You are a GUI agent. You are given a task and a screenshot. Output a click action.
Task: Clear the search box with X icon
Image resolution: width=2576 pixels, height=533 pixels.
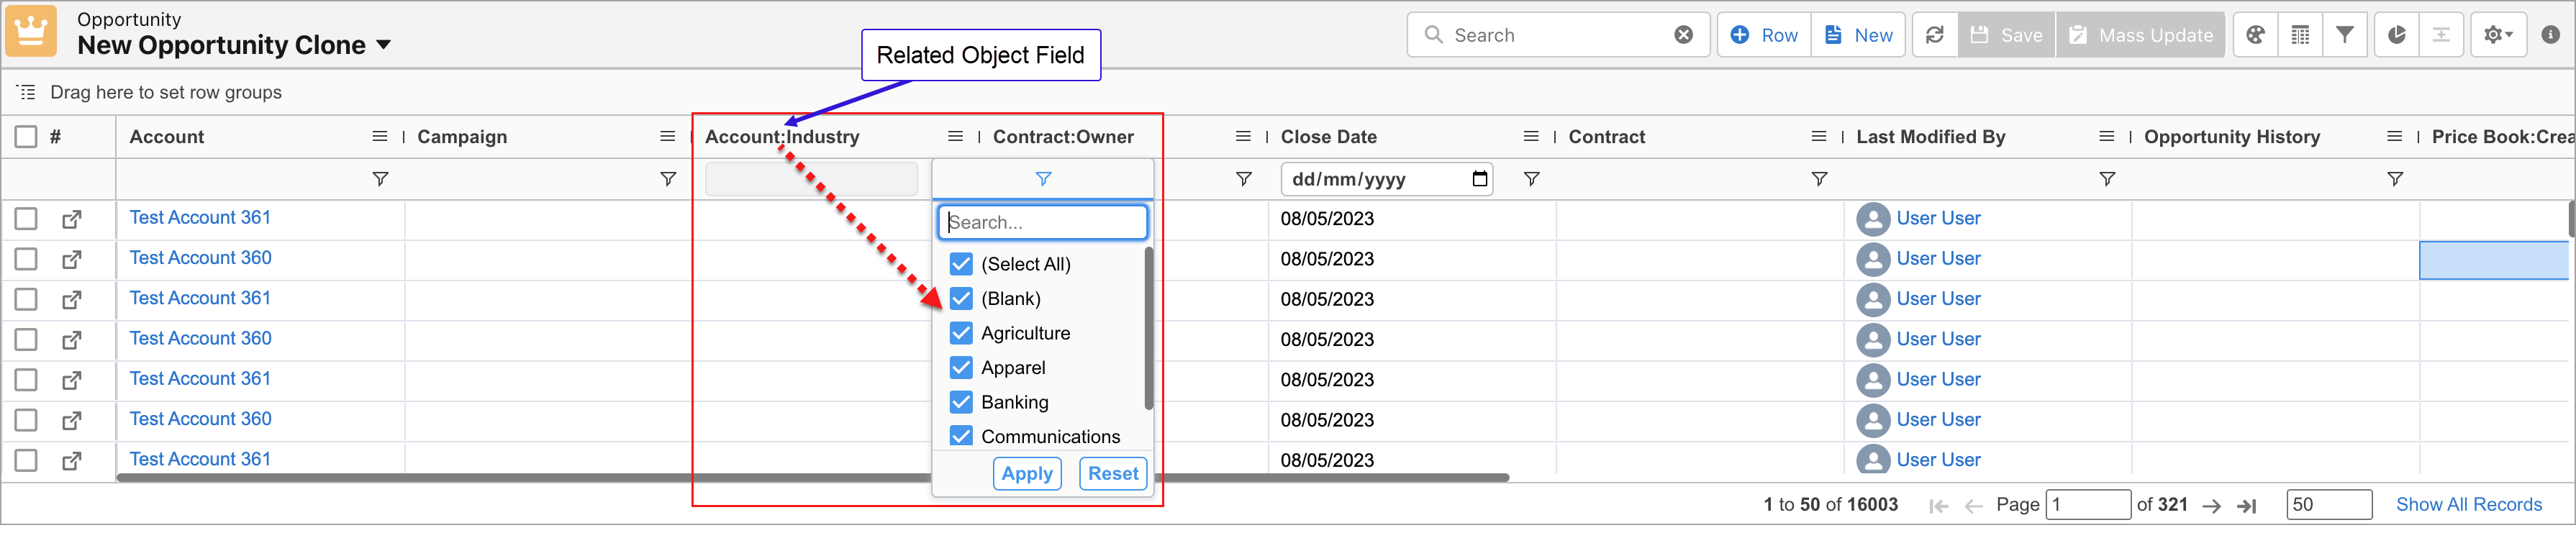point(1684,35)
